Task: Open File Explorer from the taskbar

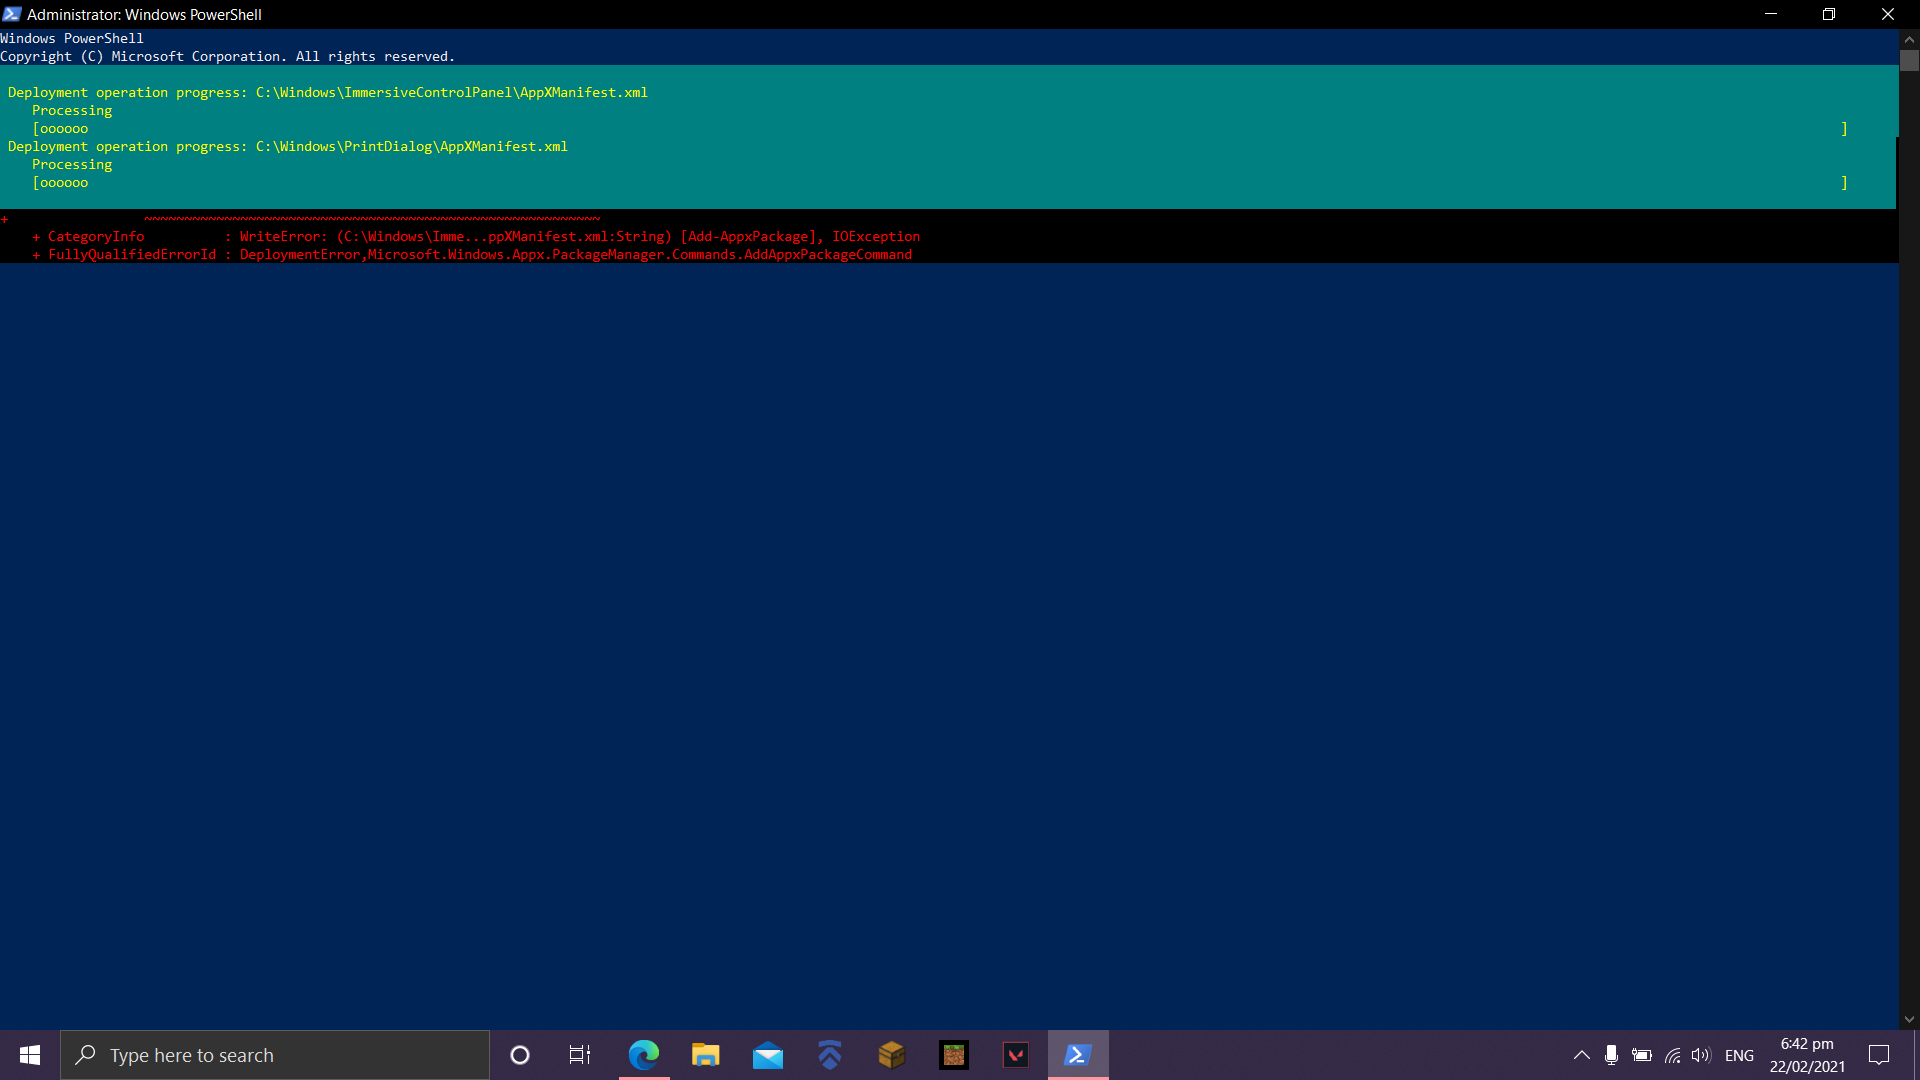Action: [x=706, y=1055]
